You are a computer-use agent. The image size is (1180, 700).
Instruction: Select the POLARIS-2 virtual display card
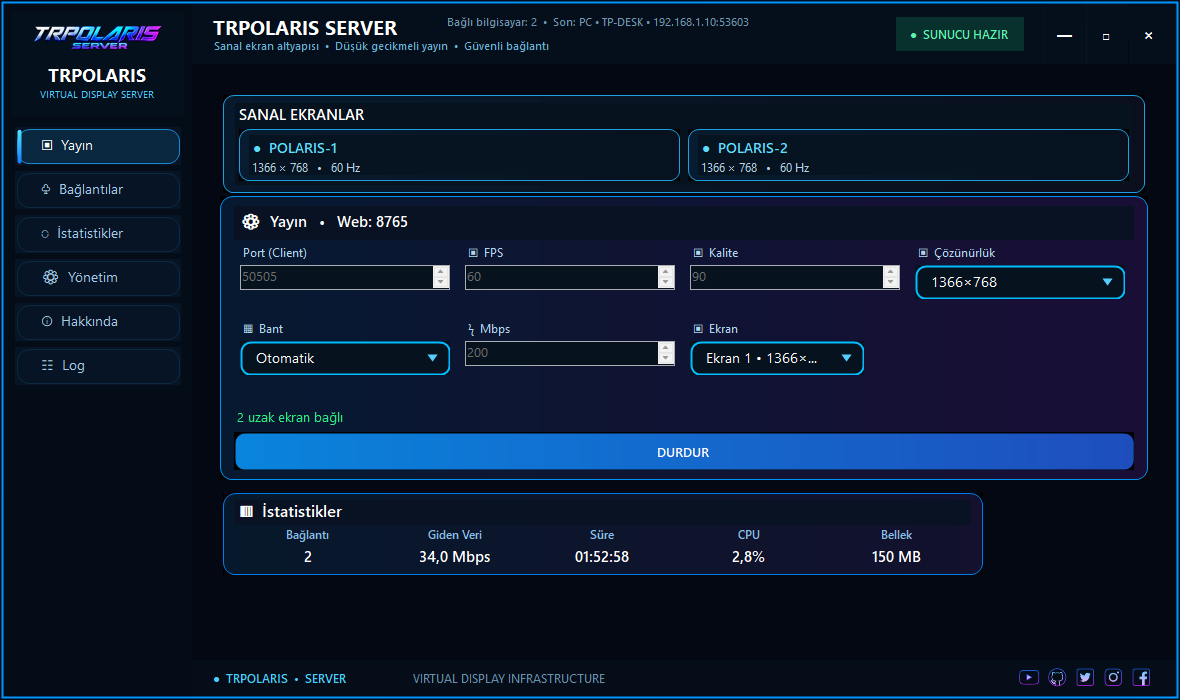[908, 155]
